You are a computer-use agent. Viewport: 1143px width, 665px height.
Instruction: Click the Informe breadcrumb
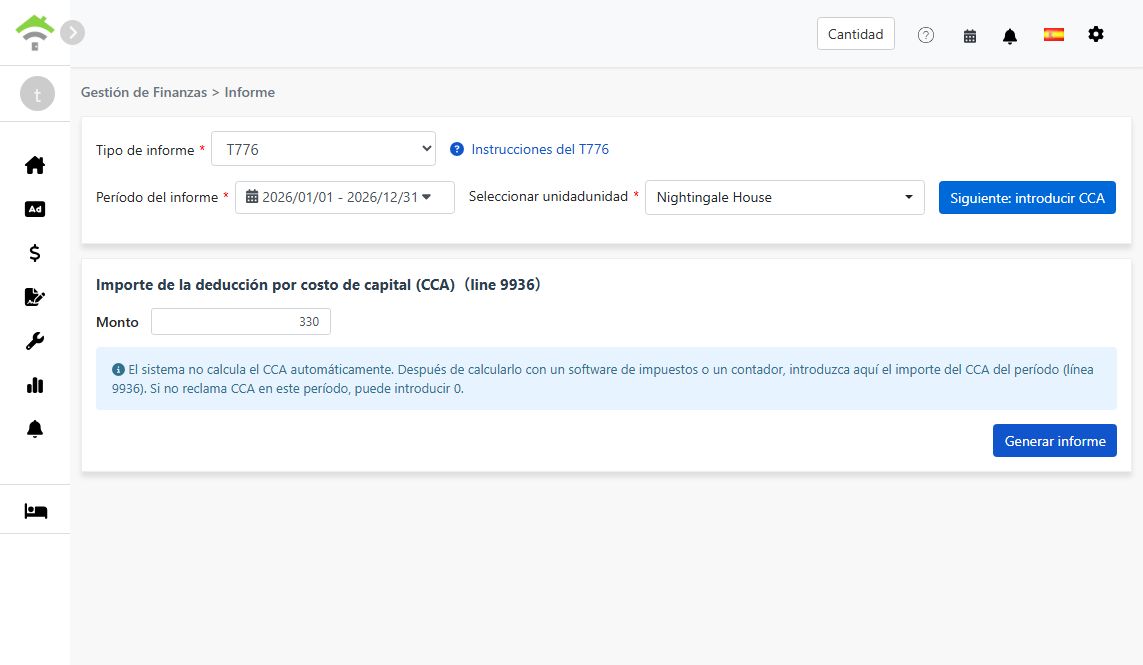[x=249, y=93]
